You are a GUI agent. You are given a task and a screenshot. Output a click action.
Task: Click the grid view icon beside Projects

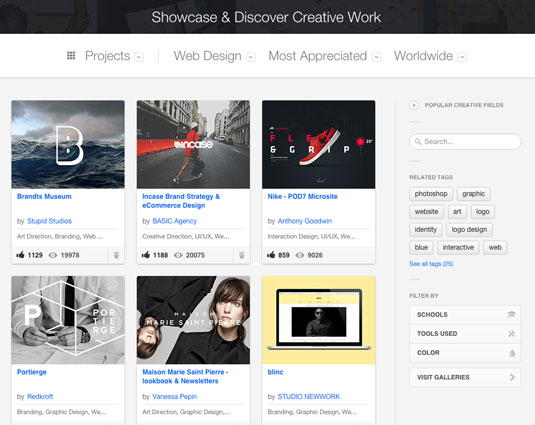click(x=71, y=55)
